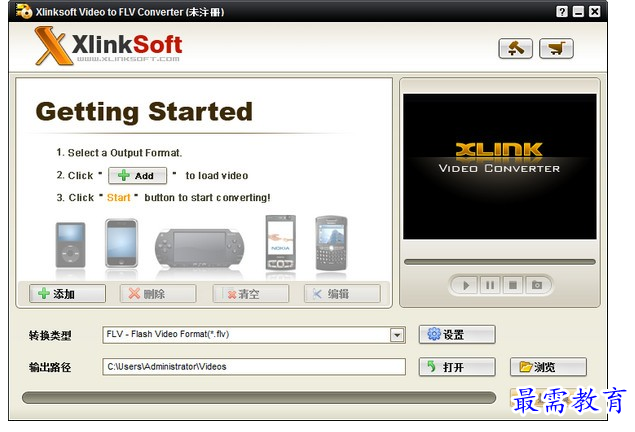Click the output path input field
Screen dimensions: 635x432
[254, 367]
